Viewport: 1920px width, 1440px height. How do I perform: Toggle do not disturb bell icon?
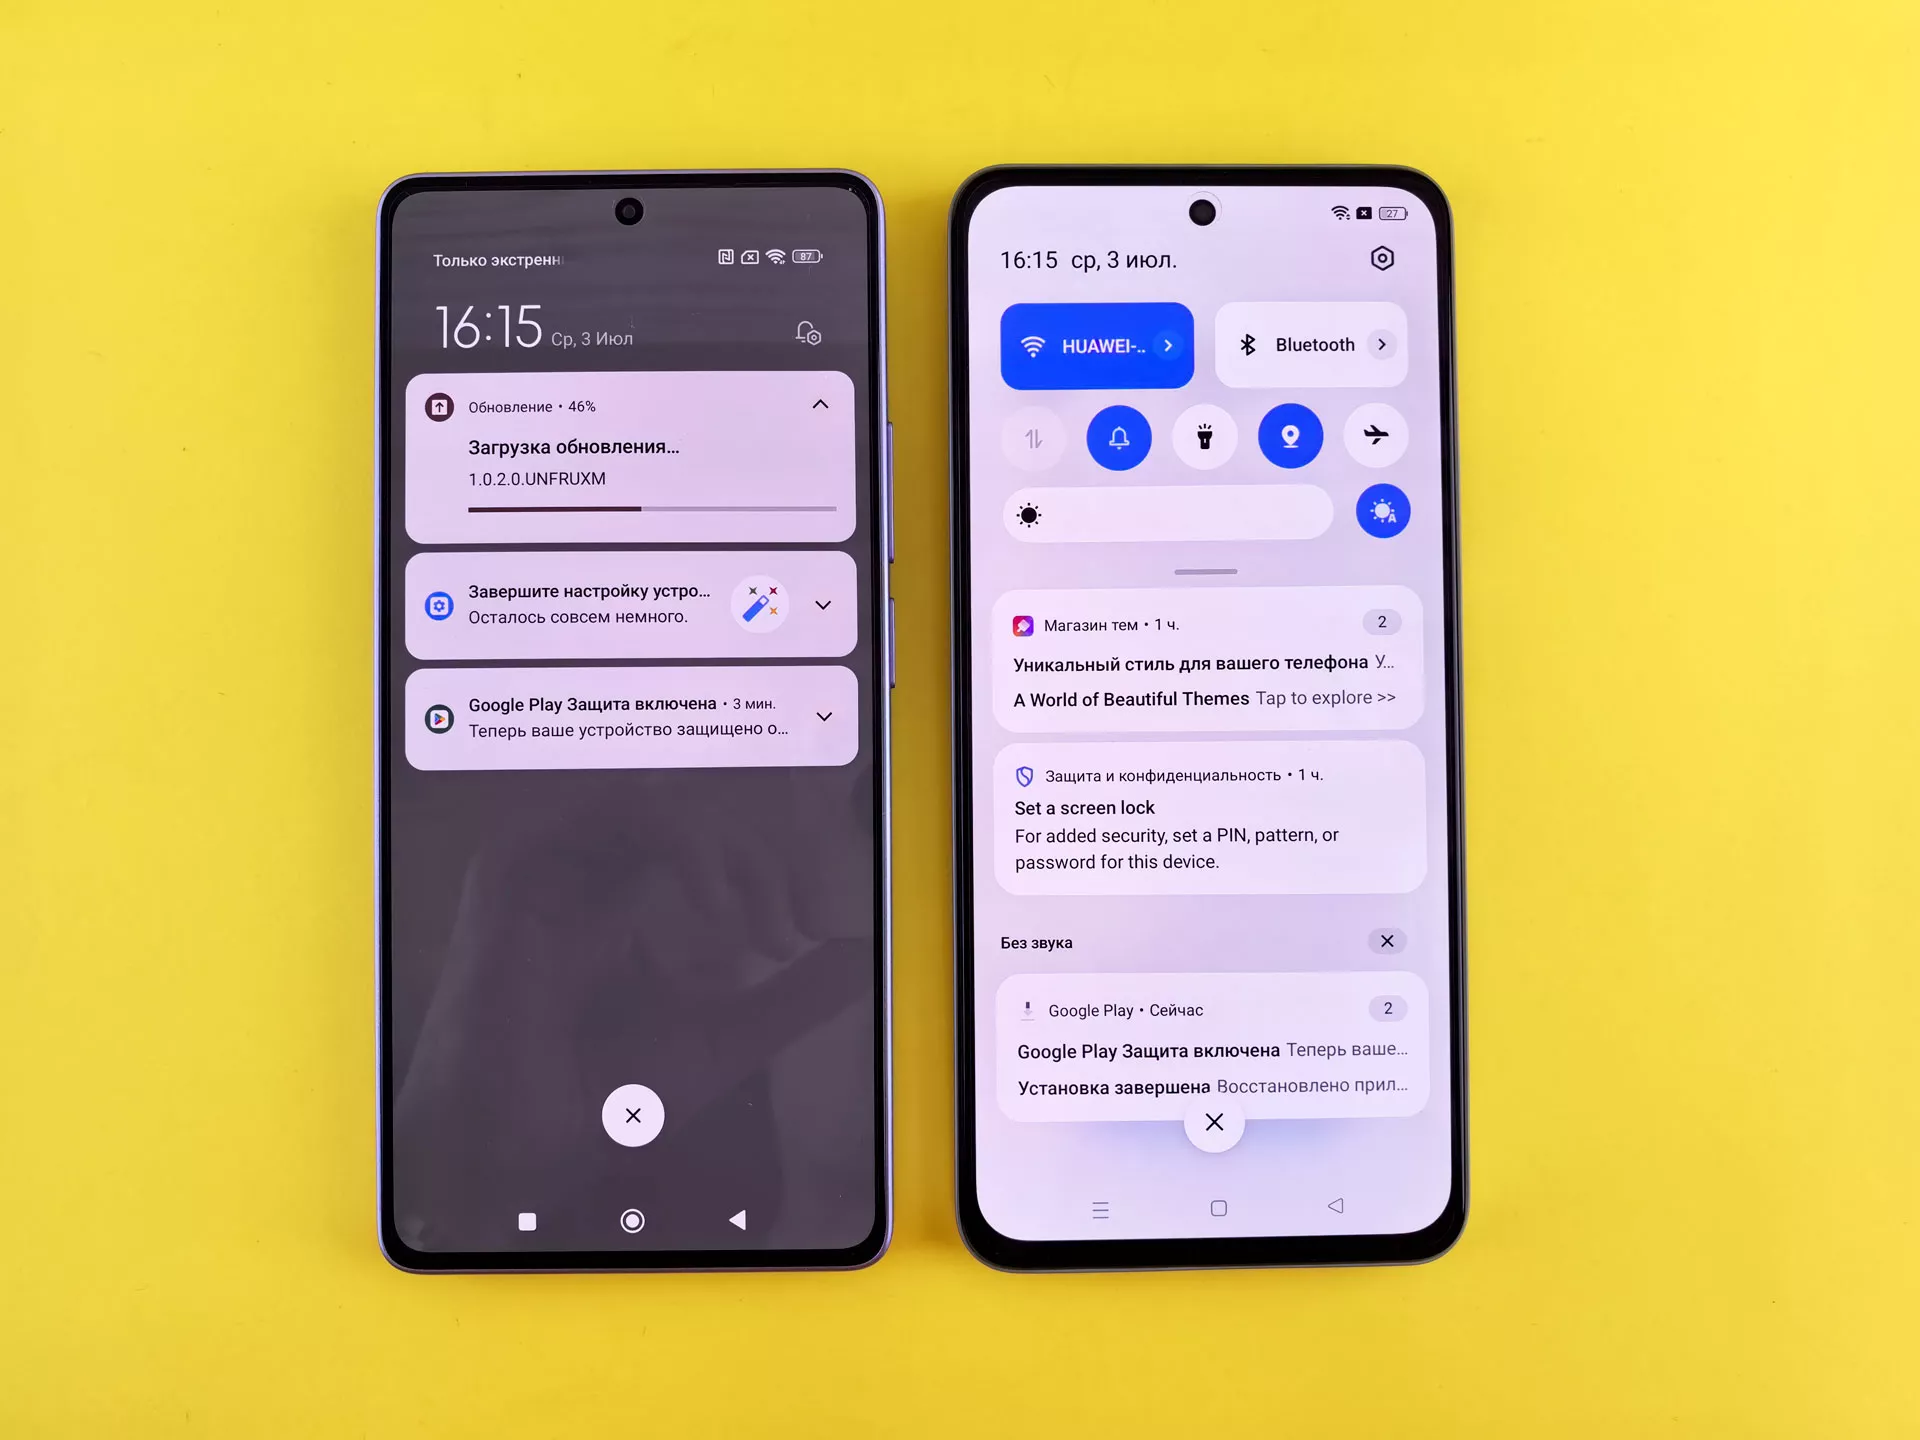coord(1117,437)
